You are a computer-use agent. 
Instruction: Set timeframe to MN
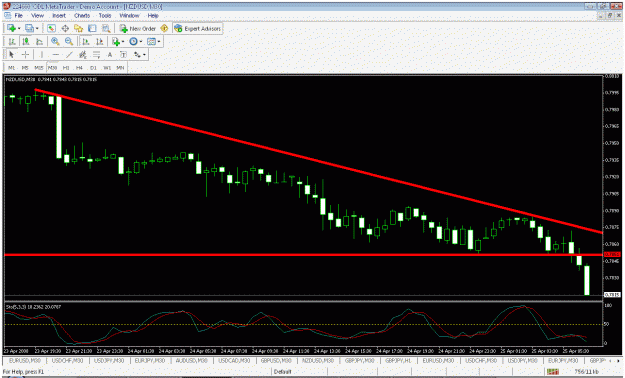pos(120,68)
